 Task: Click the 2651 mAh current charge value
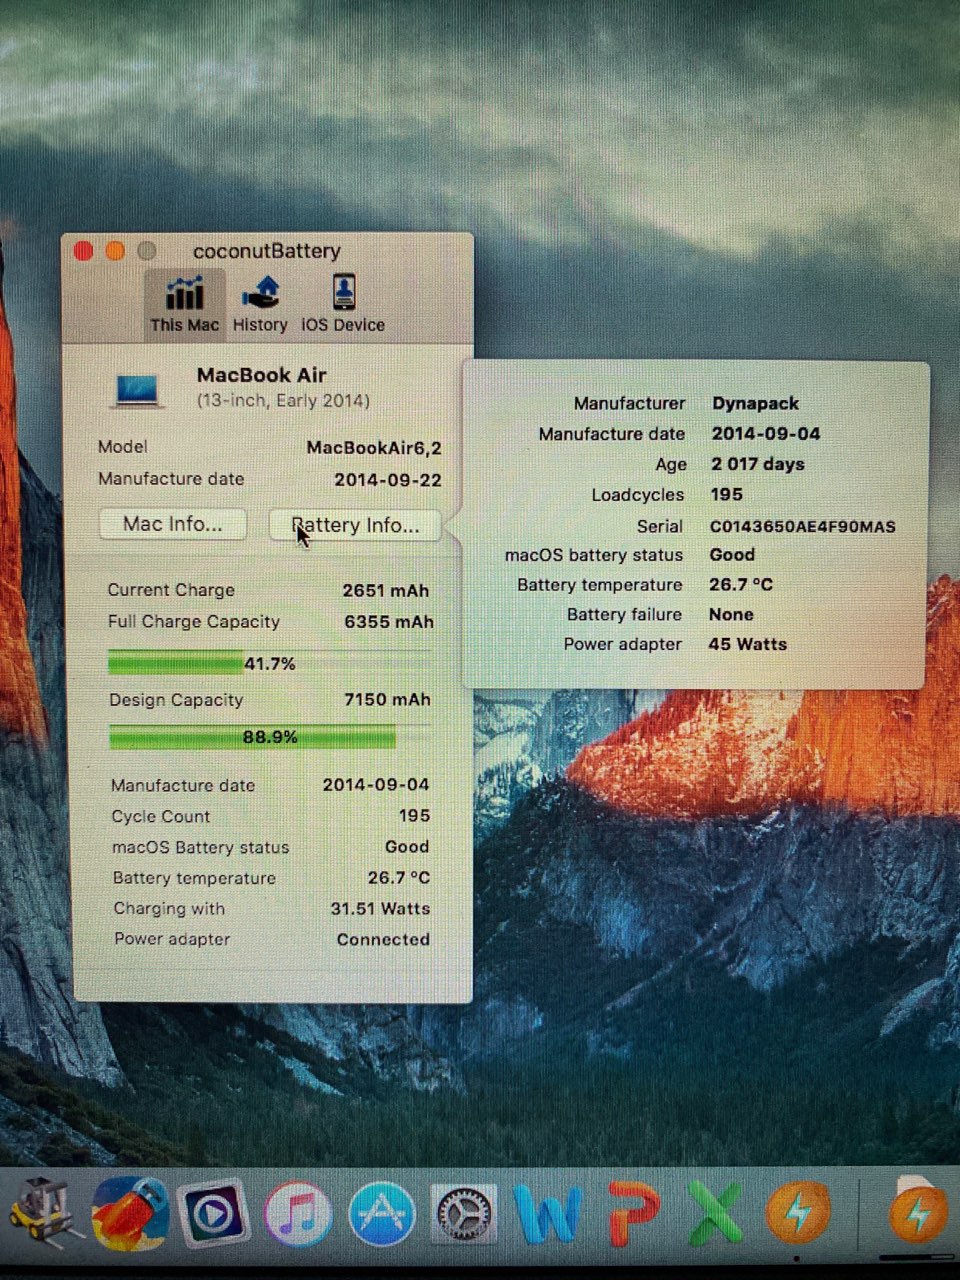(386, 590)
